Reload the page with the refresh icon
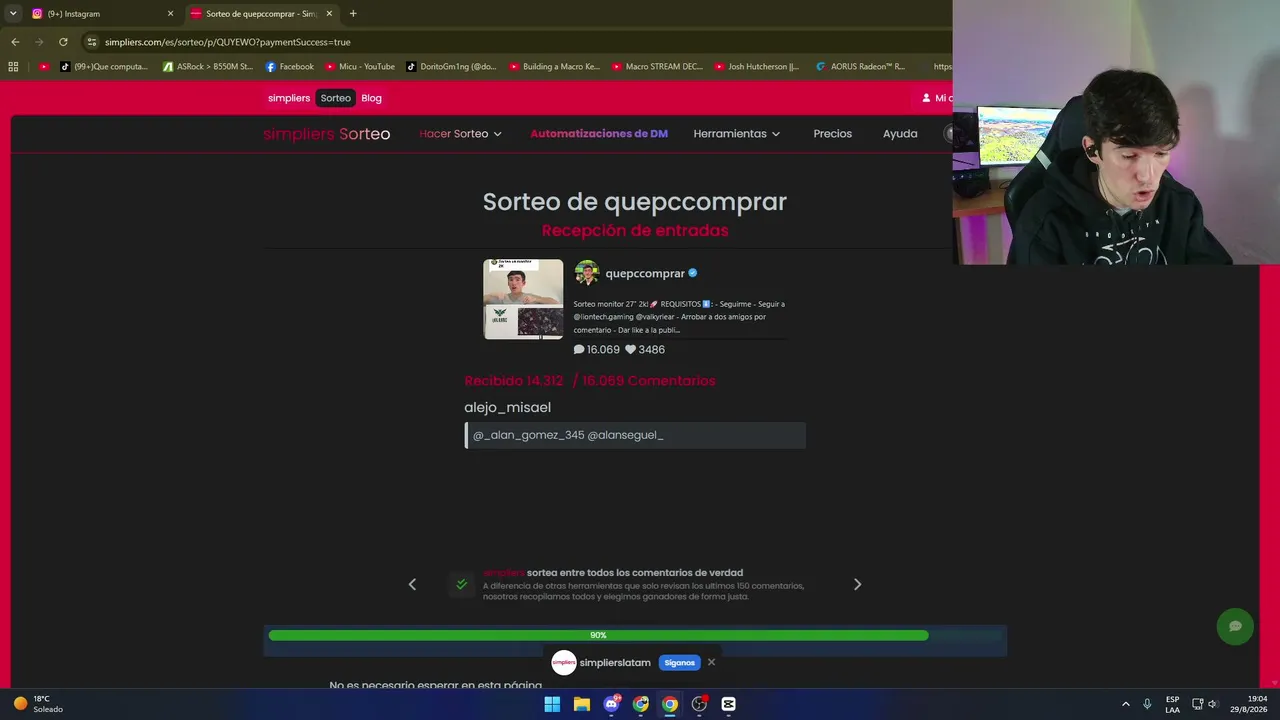The height and width of the screenshot is (720, 1280). (x=63, y=42)
